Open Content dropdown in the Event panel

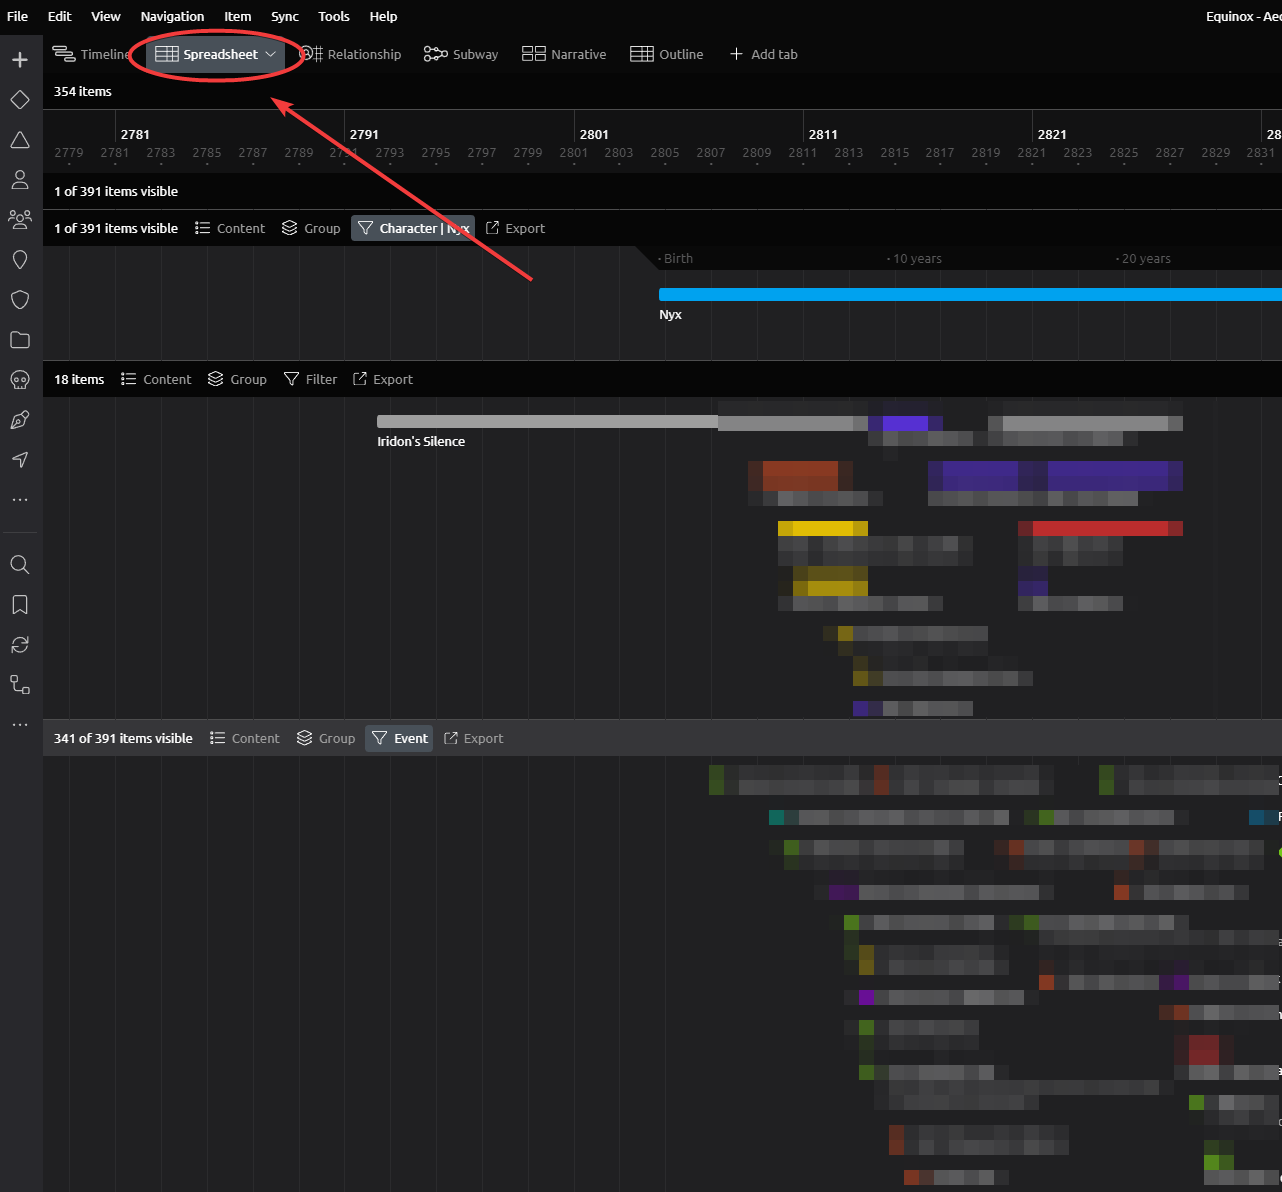pyautogui.click(x=245, y=738)
